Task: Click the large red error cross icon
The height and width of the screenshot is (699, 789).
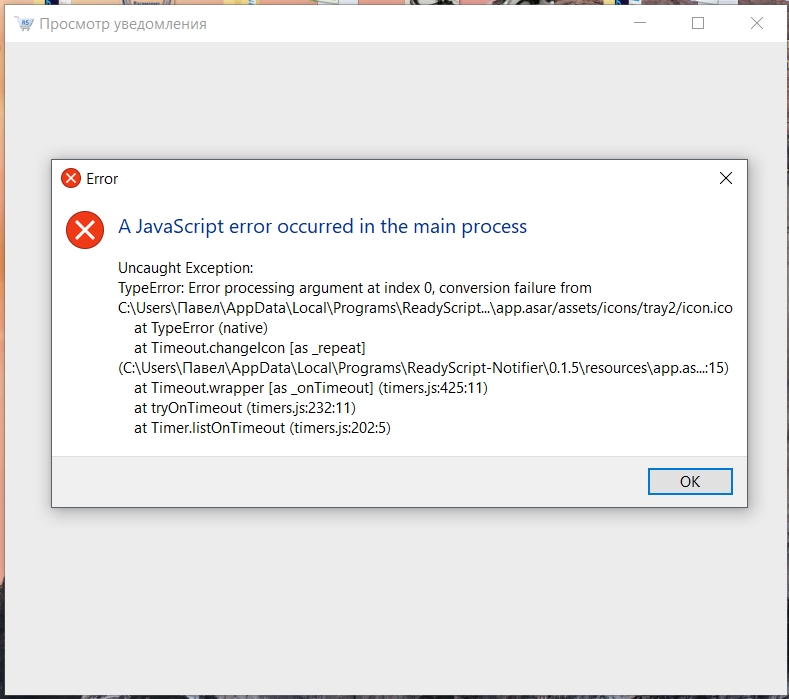Action: tap(85, 230)
